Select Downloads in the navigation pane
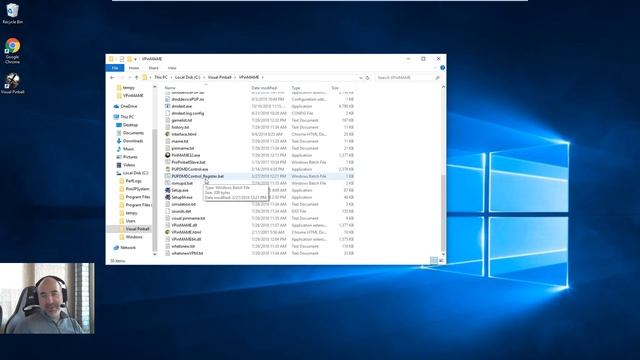 tap(133, 141)
